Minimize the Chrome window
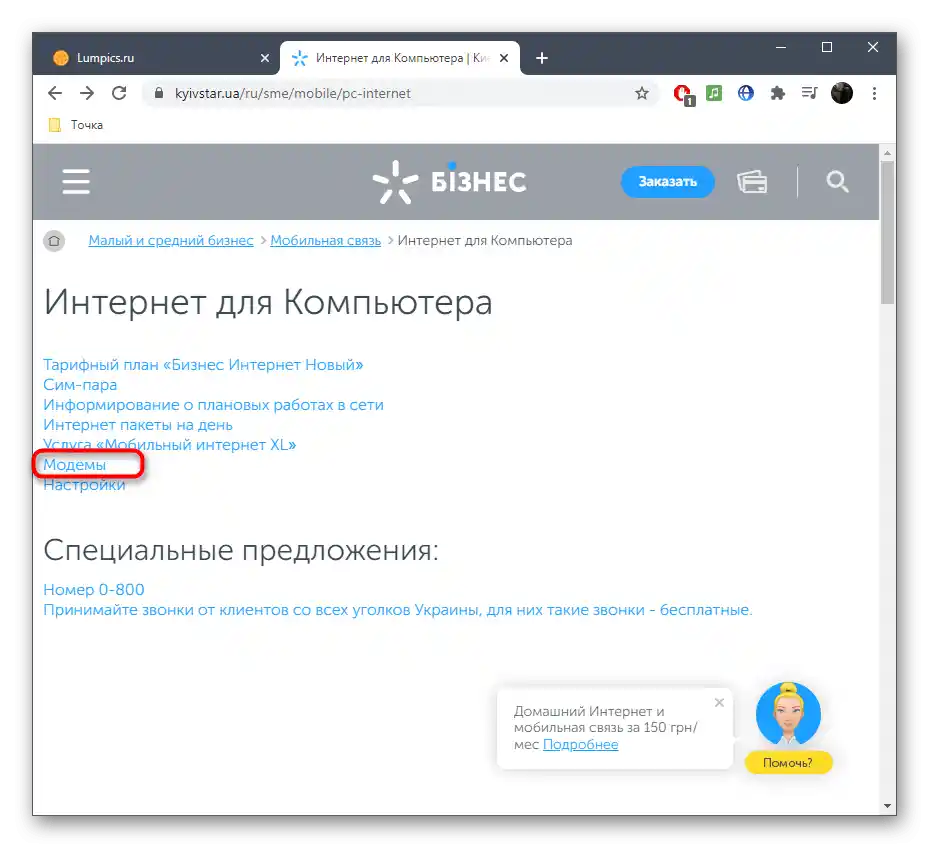 (781, 47)
